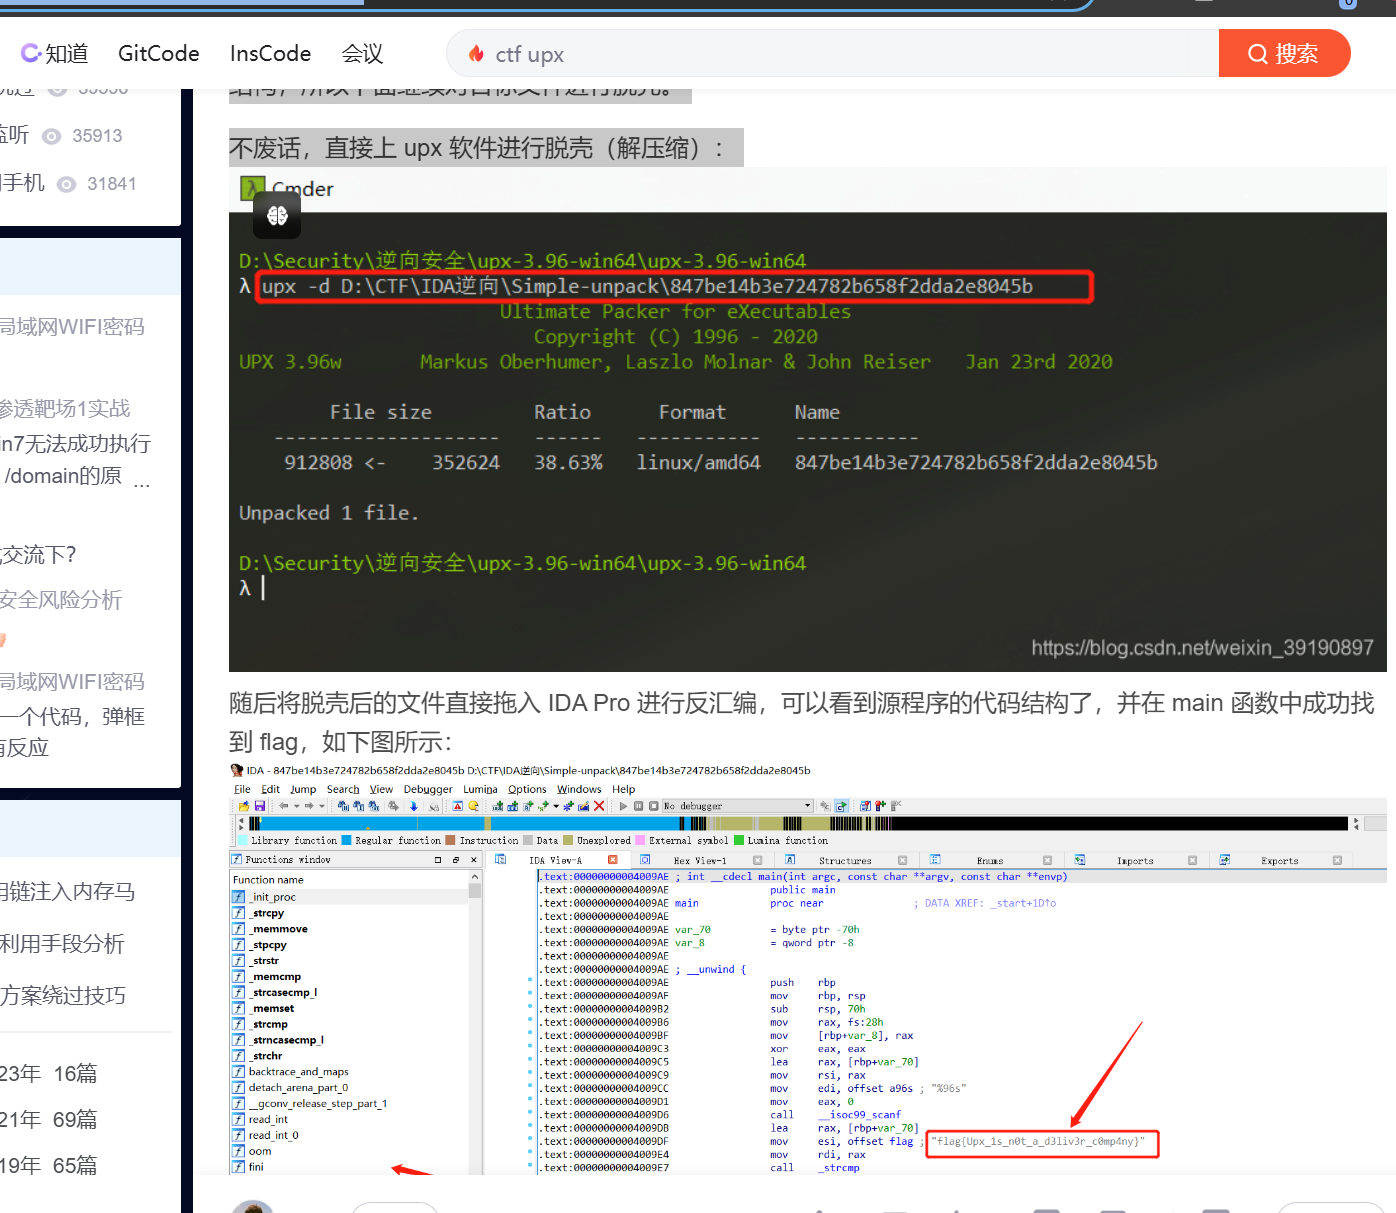Click the eye icon beside 35913
The width and height of the screenshot is (1396, 1213).
tap(51, 136)
